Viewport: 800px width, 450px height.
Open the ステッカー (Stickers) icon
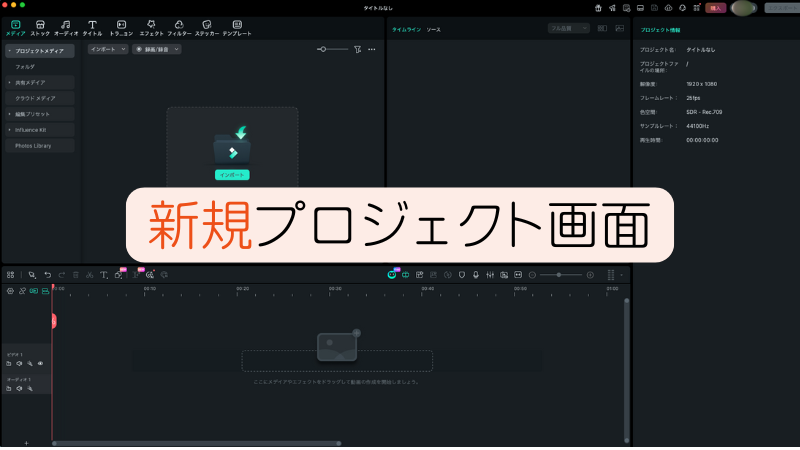tap(207, 27)
